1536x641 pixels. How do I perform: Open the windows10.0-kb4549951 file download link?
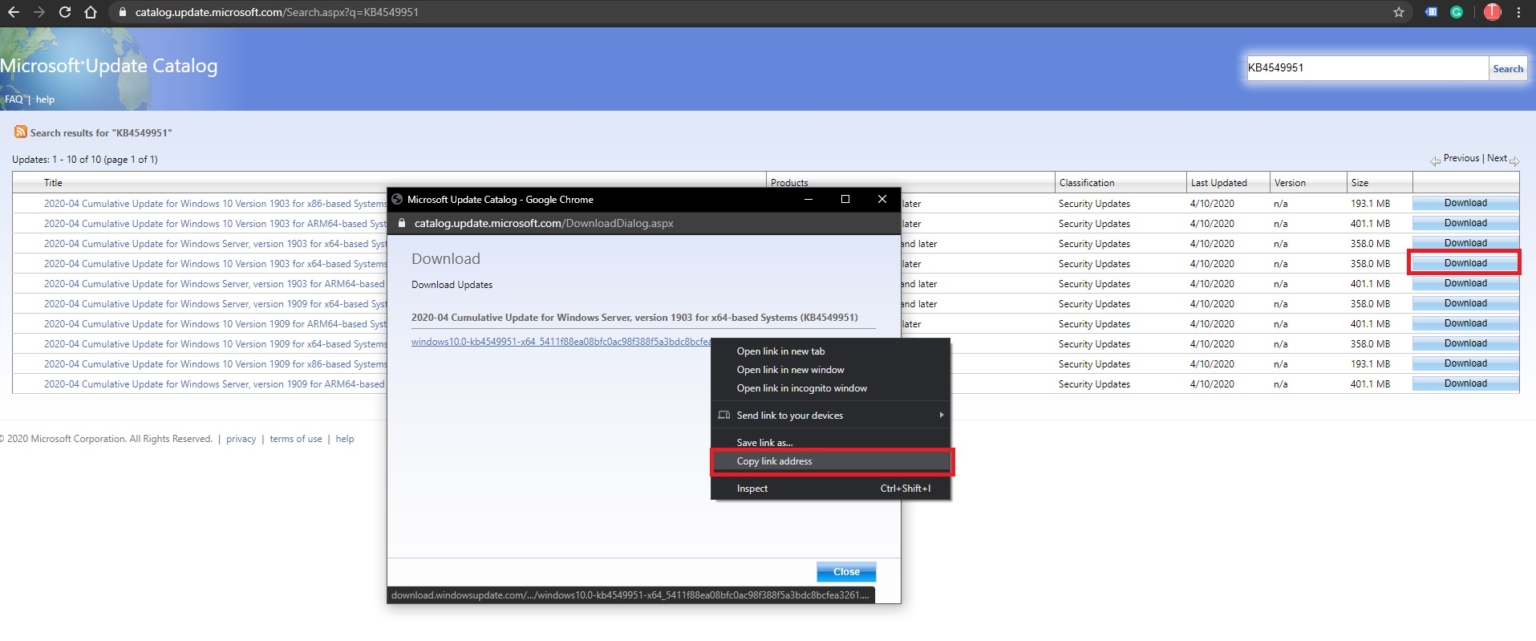pos(550,343)
